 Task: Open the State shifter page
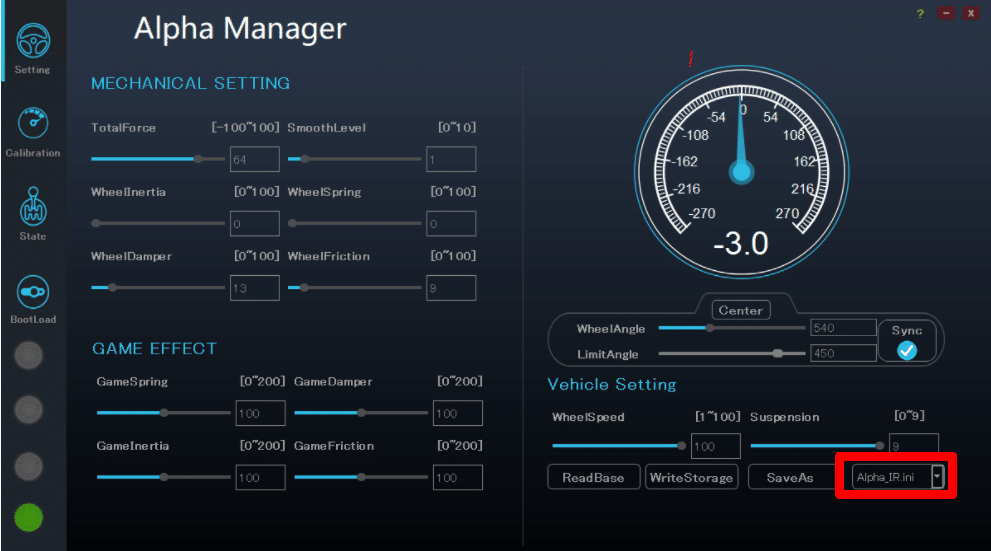(x=33, y=214)
